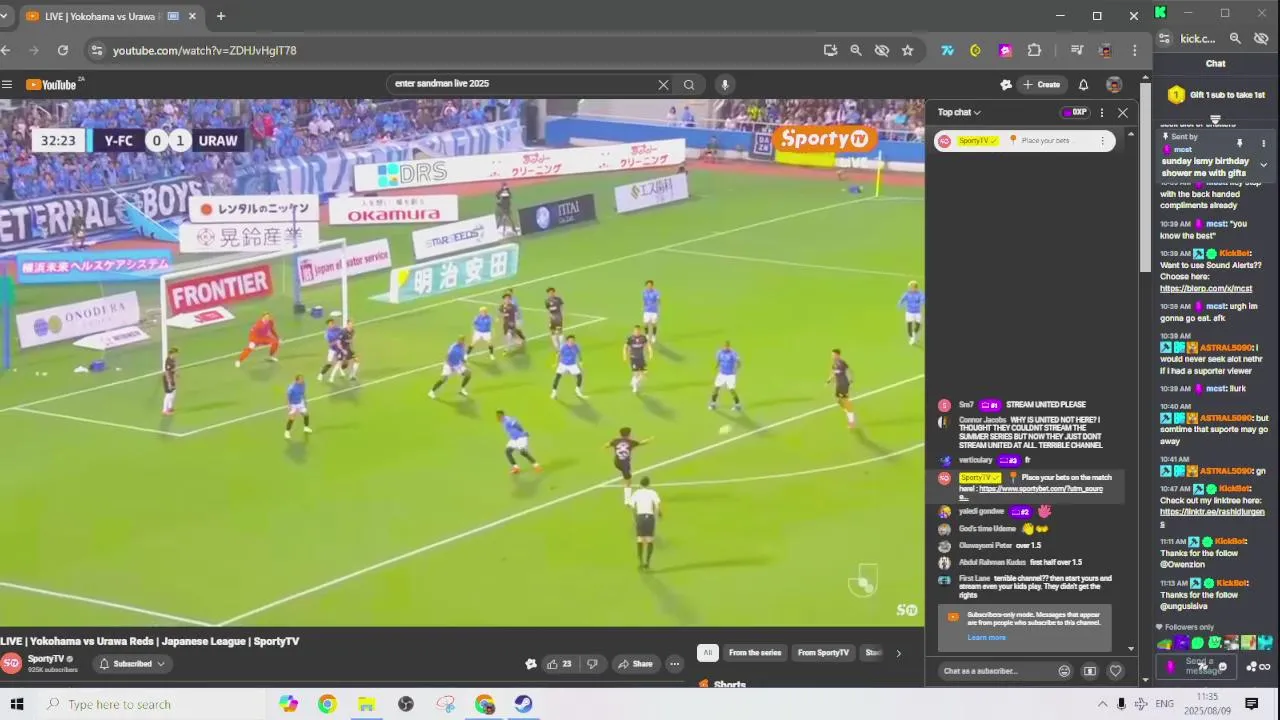Select the All filter chip
The height and width of the screenshot is (720, 1280).
707,653
